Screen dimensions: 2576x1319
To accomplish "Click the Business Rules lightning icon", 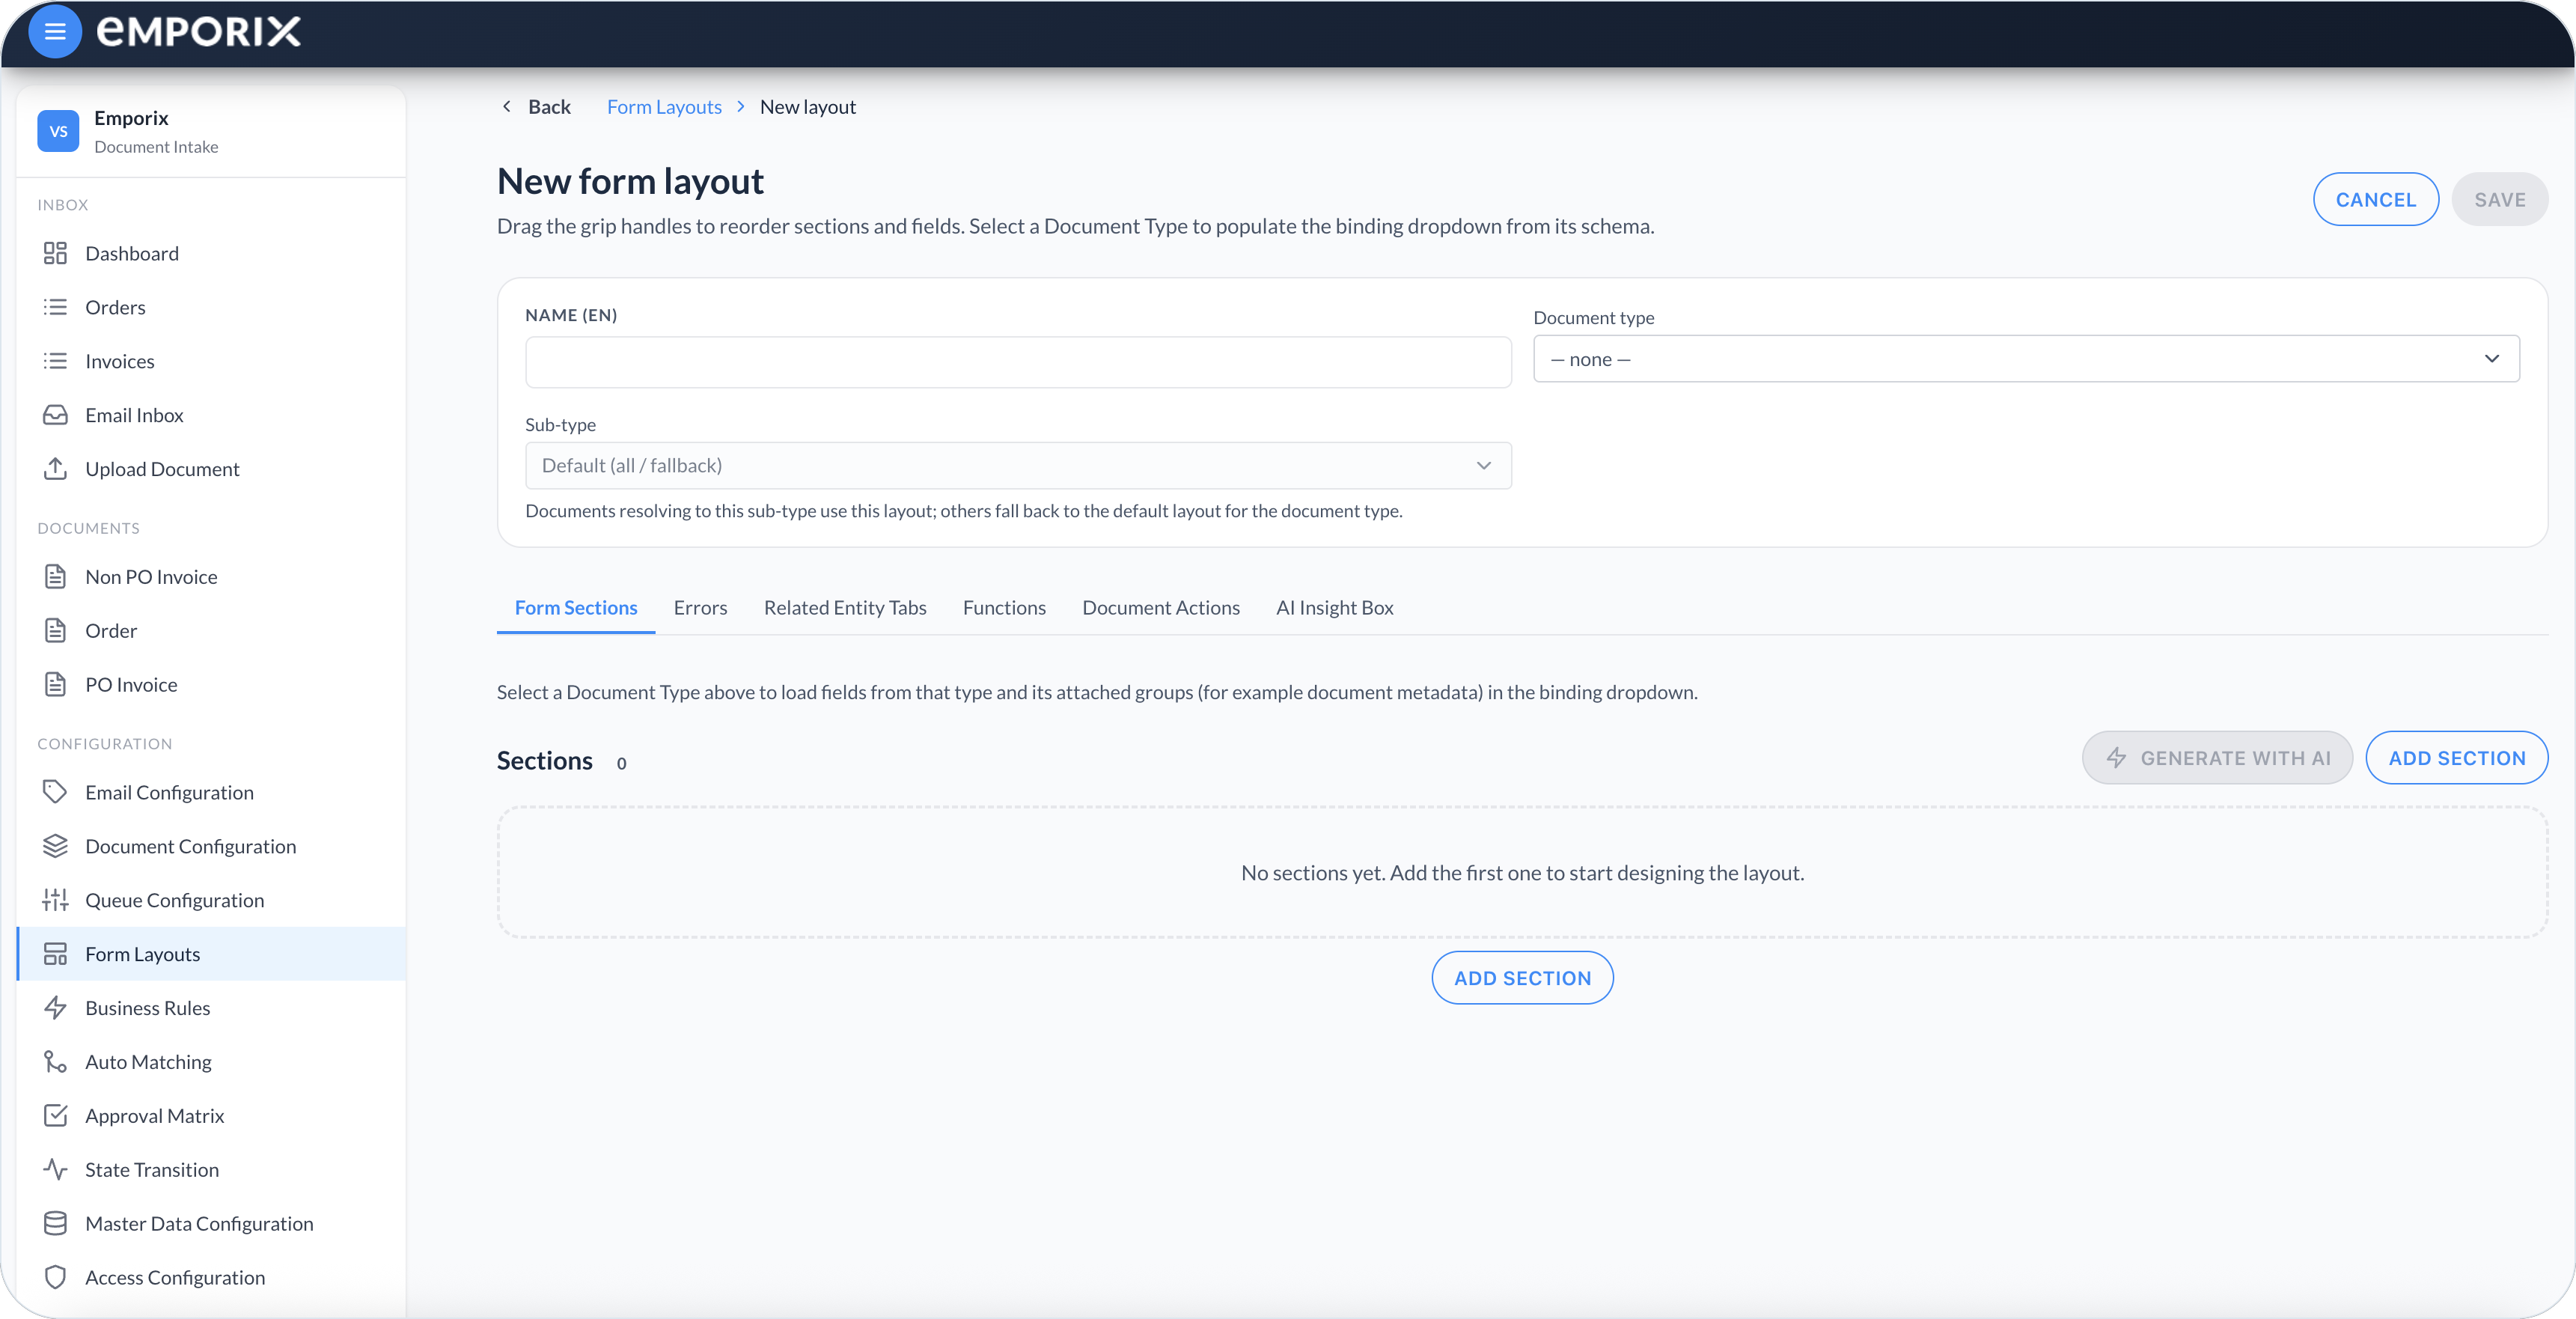I will [x=55, y=1009].
